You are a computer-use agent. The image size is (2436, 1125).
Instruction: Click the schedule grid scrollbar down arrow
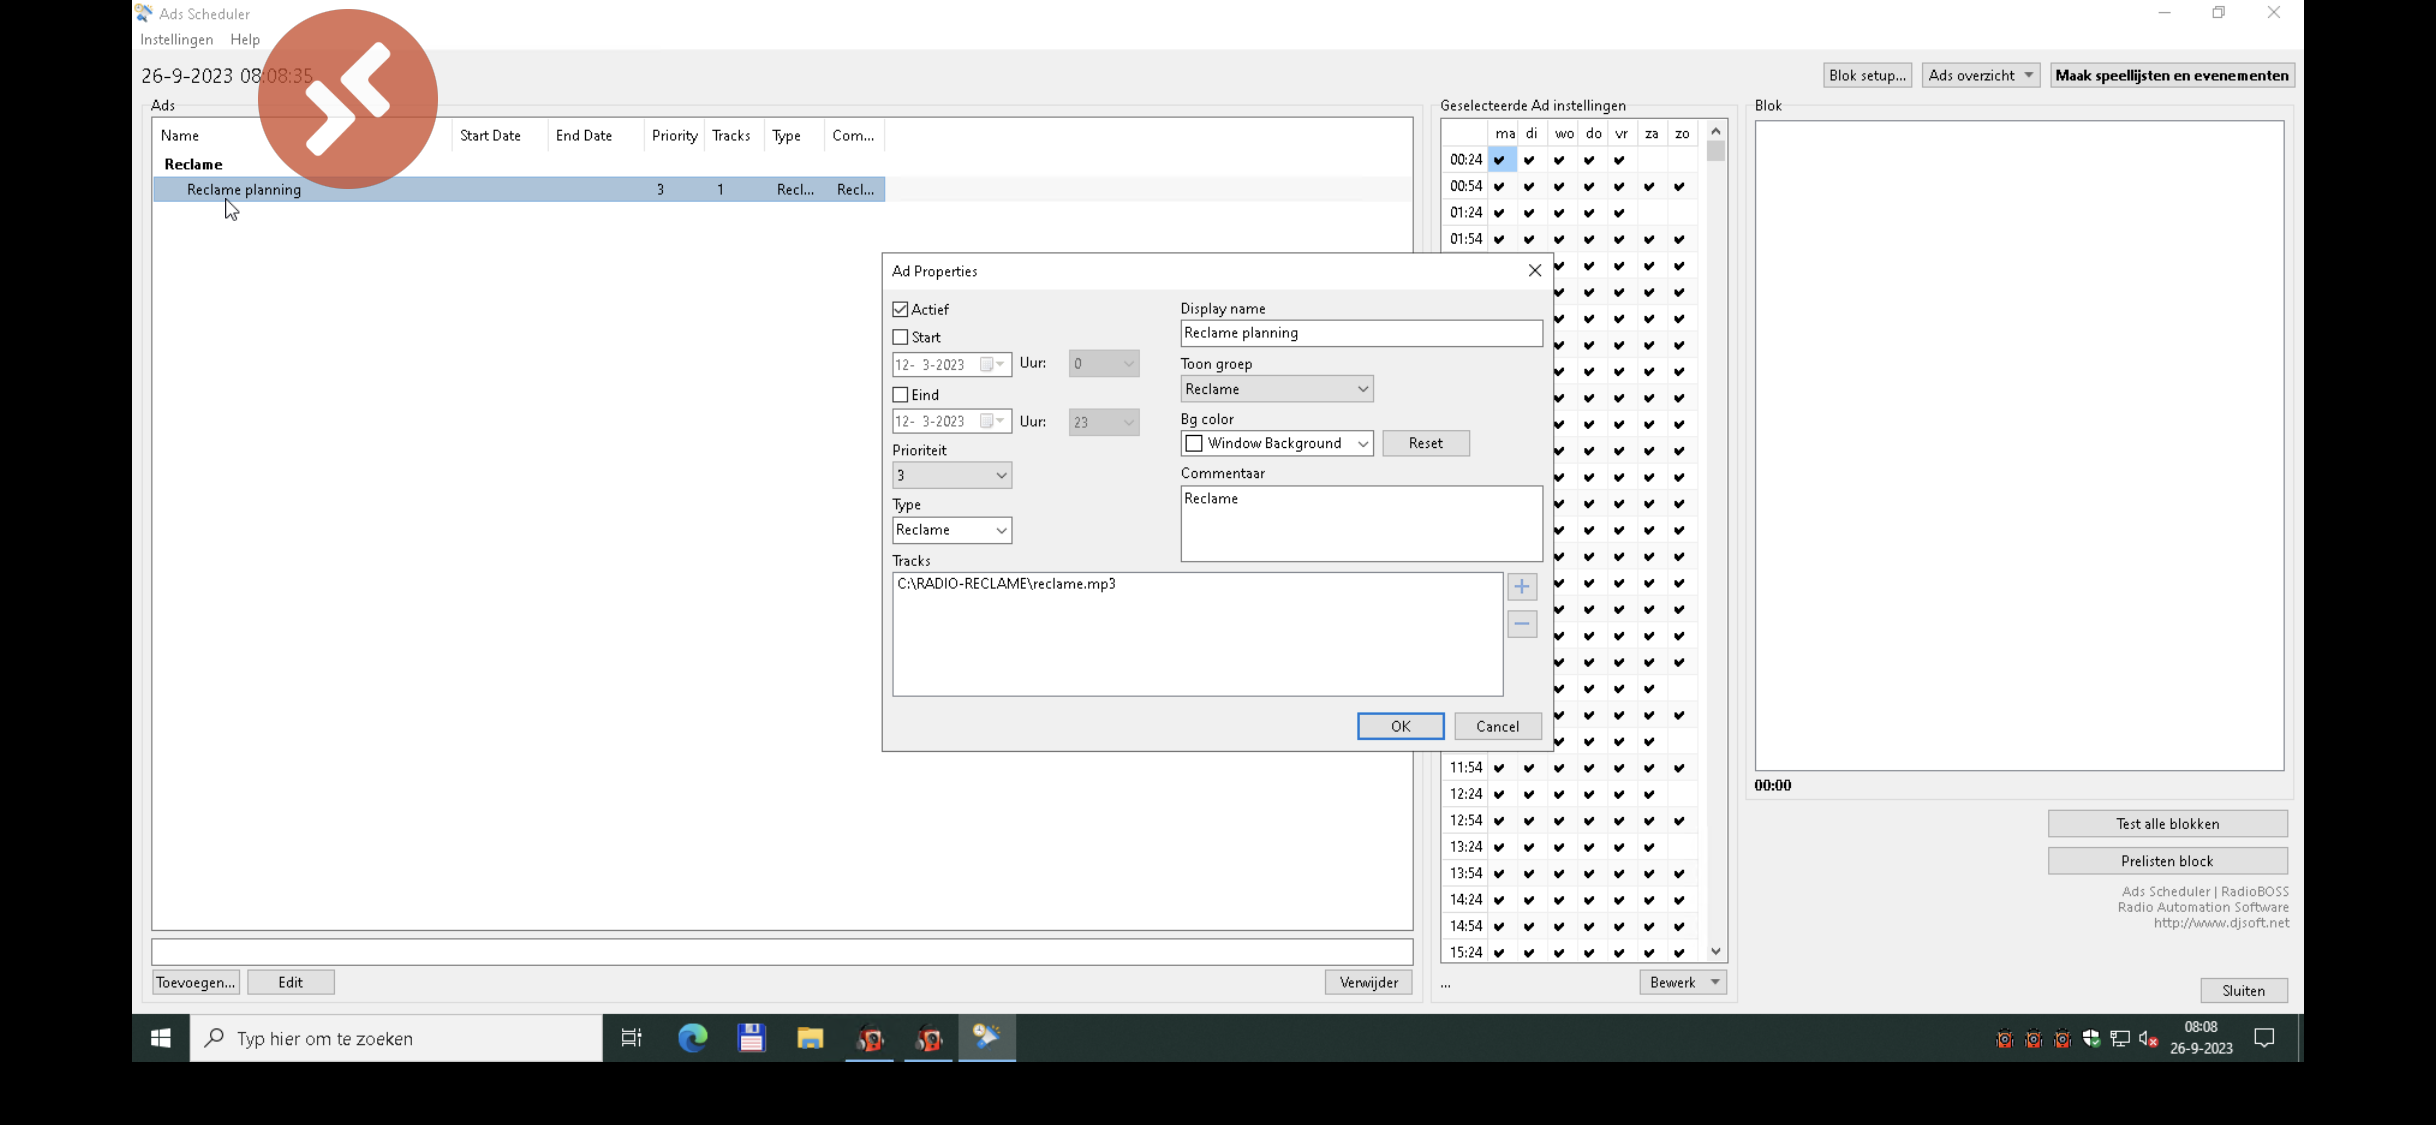[1716, 952]
